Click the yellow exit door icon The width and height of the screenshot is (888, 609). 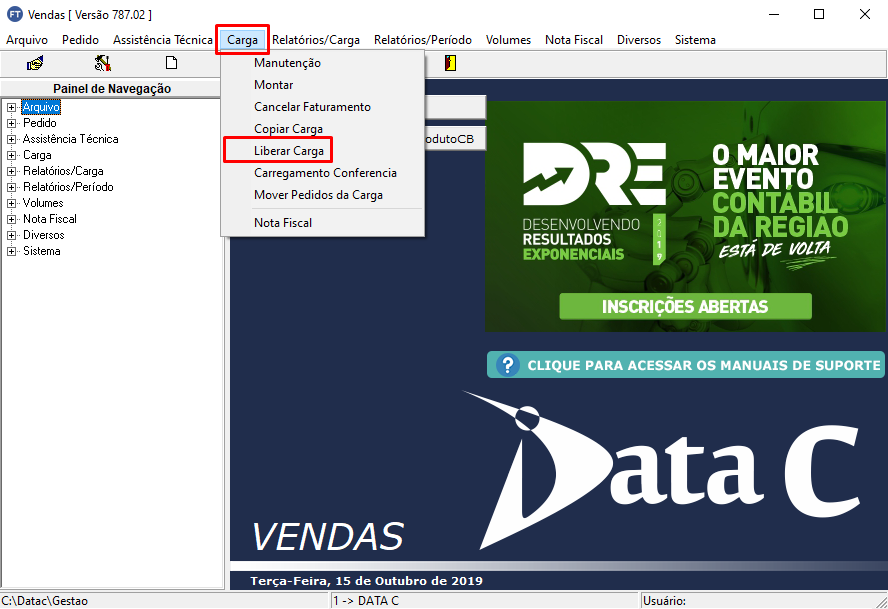click(450, 63)
